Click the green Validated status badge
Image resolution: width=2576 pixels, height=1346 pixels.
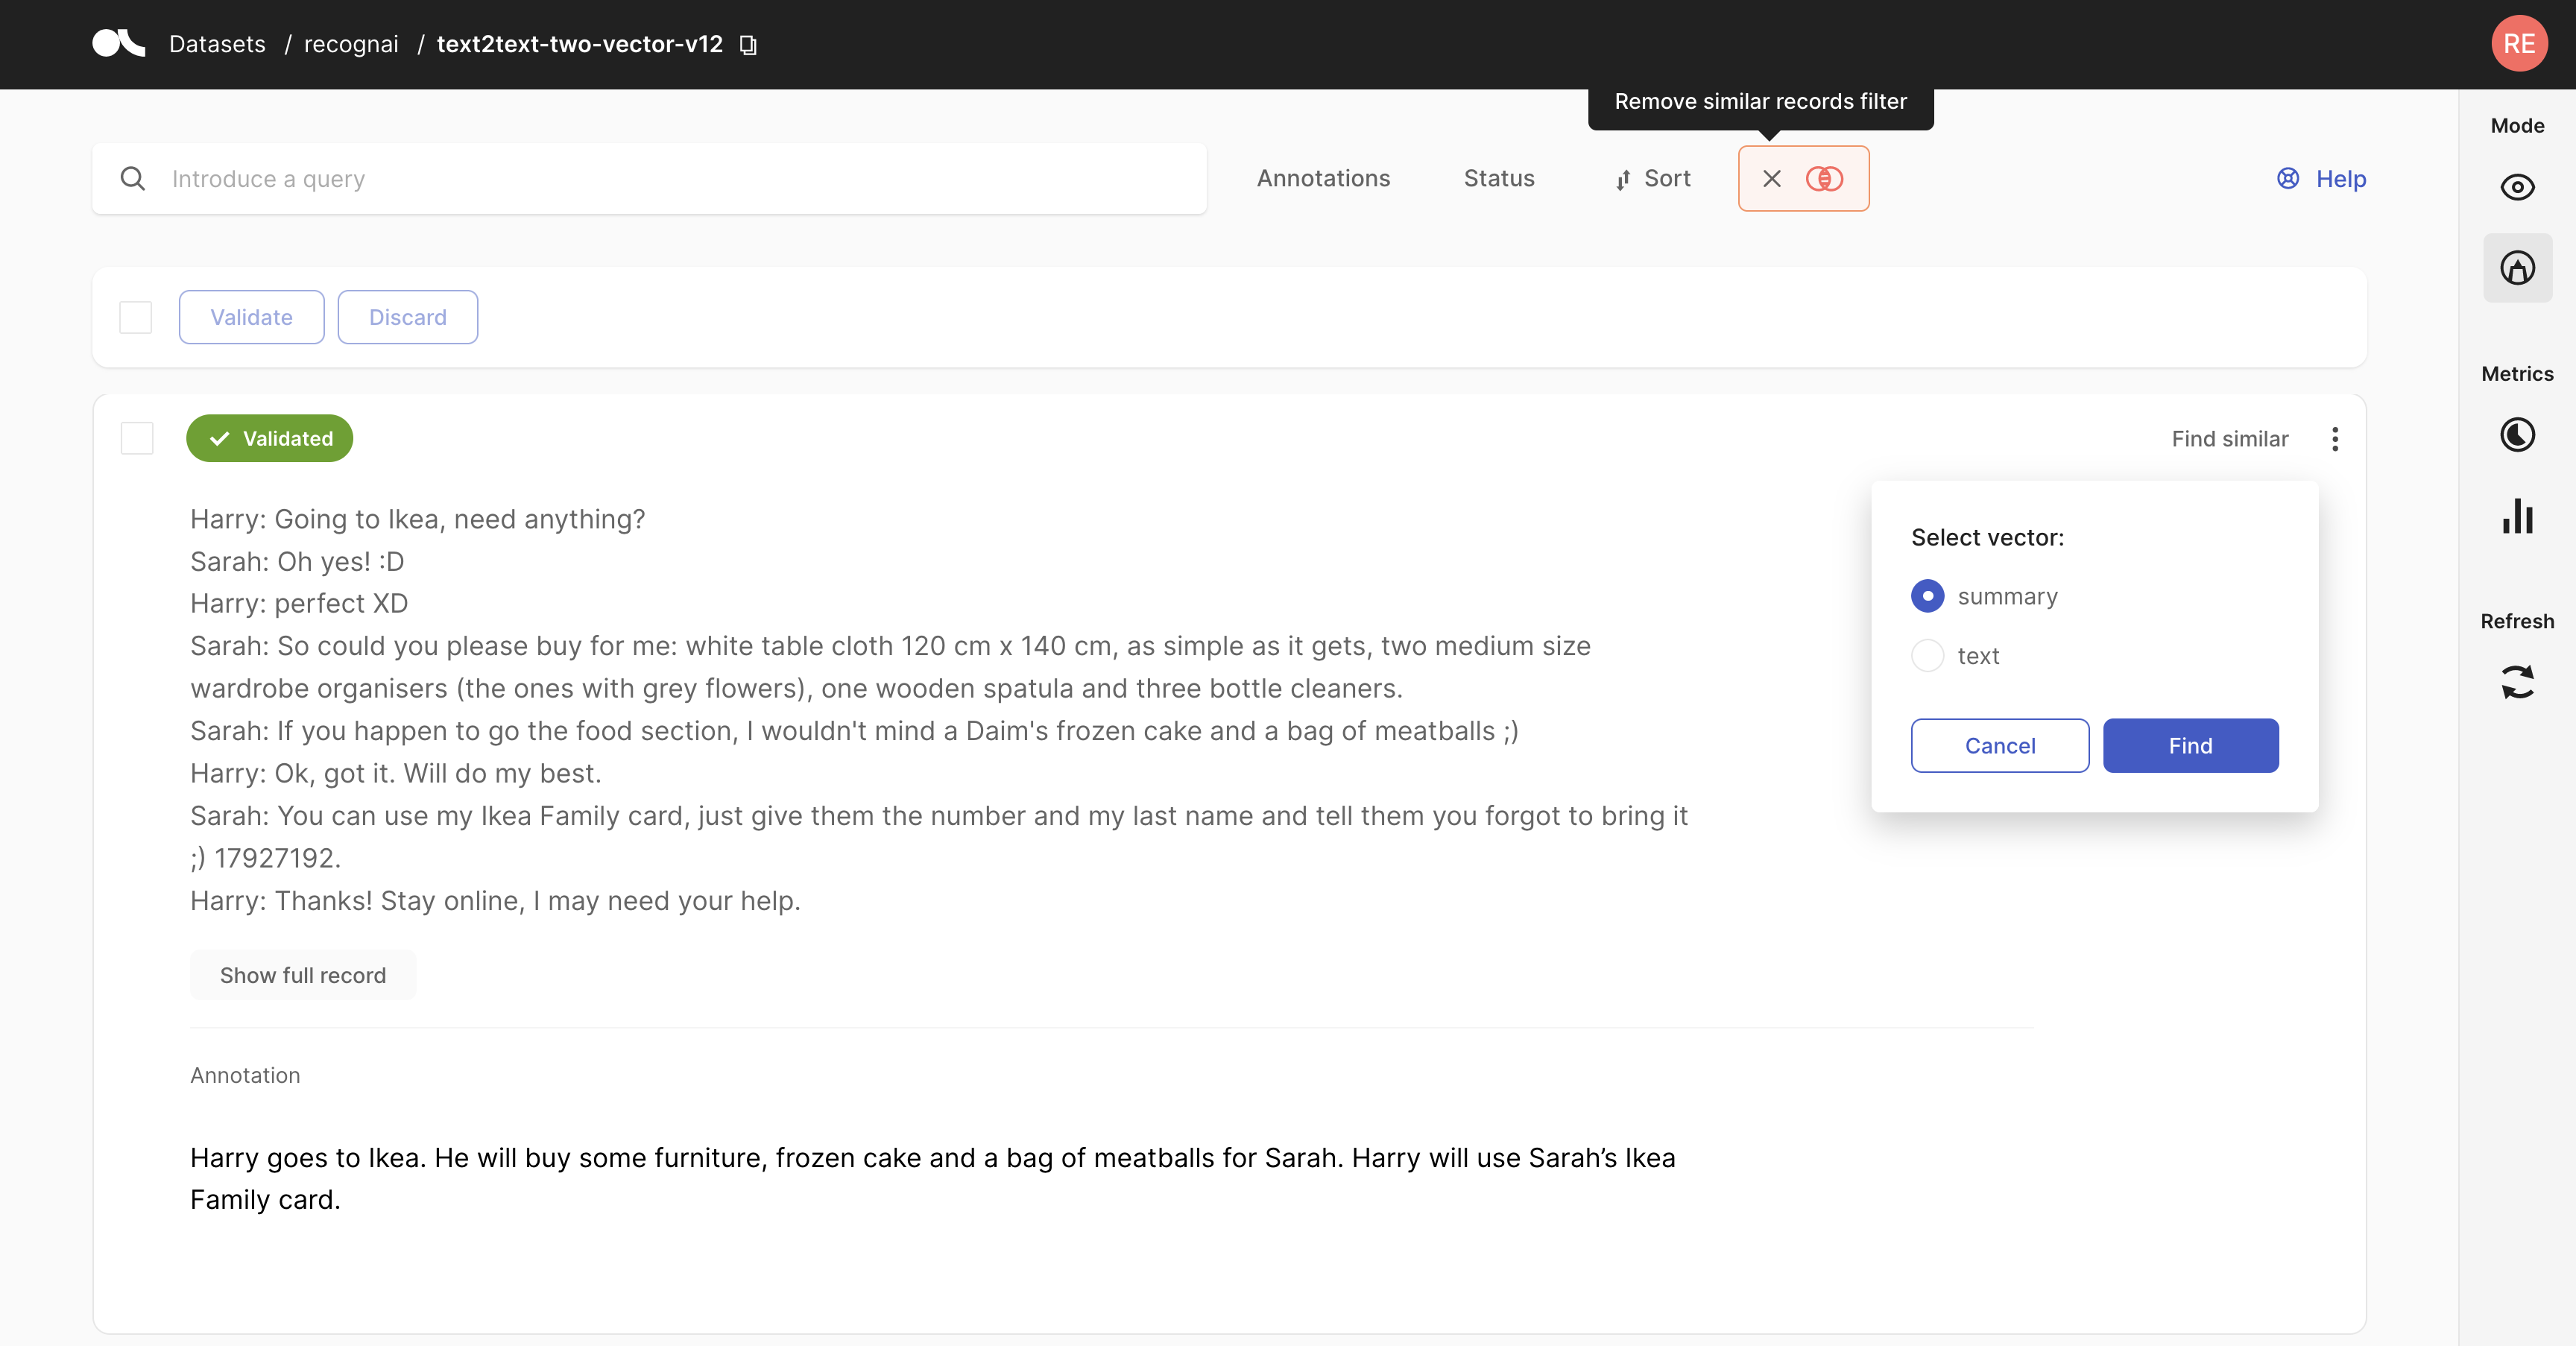[x=270, y=438]
